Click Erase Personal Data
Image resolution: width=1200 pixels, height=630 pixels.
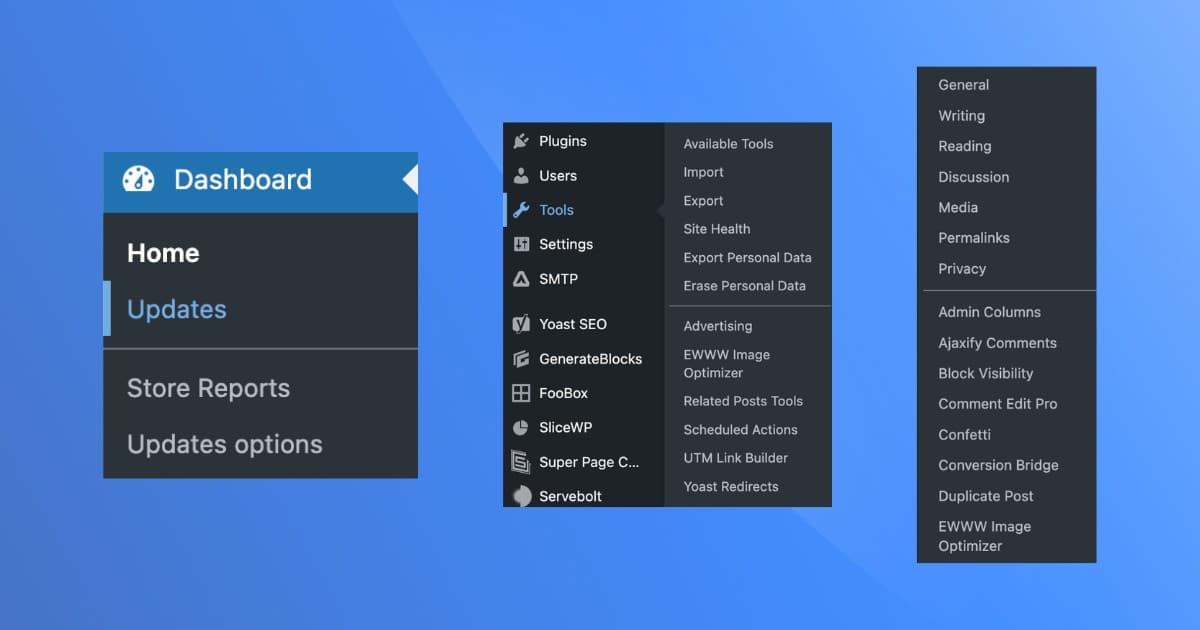(x=745, y=286)
